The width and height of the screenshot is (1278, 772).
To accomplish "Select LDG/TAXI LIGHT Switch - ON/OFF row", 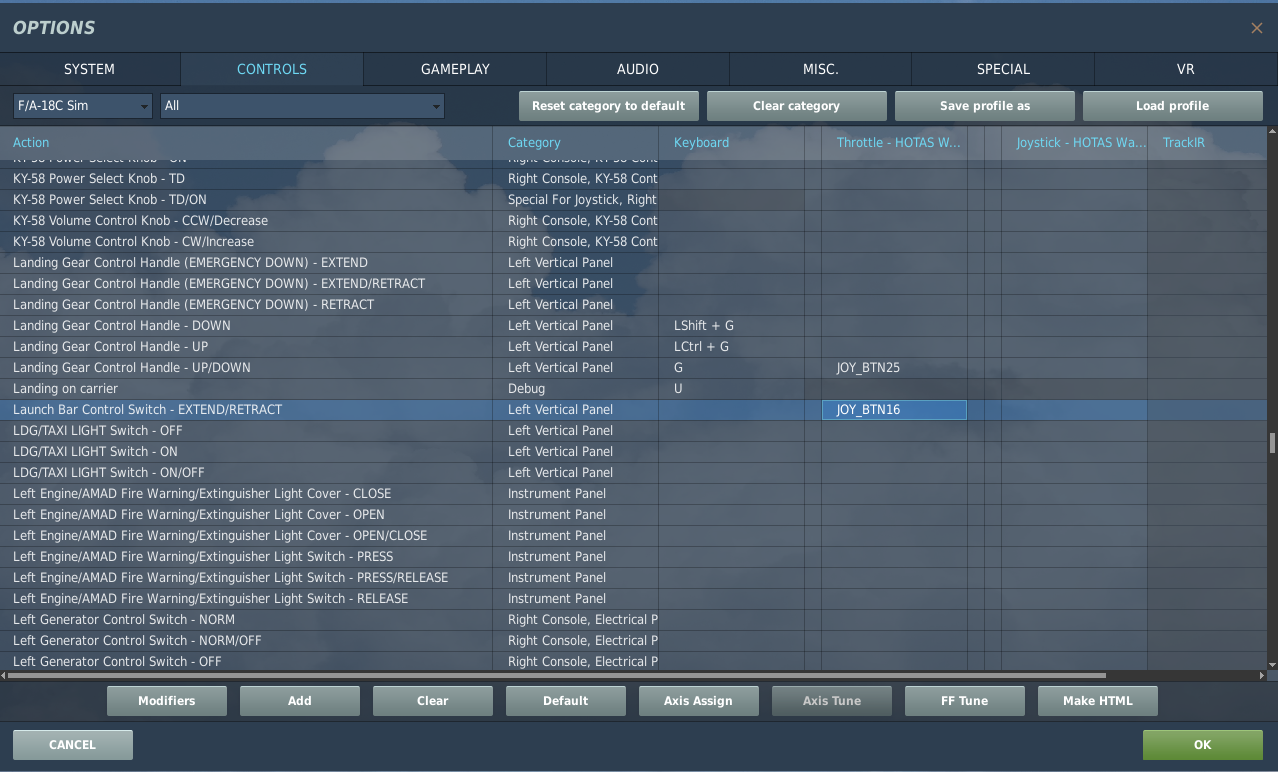I will pyautogui.click(x=633, y=473).
